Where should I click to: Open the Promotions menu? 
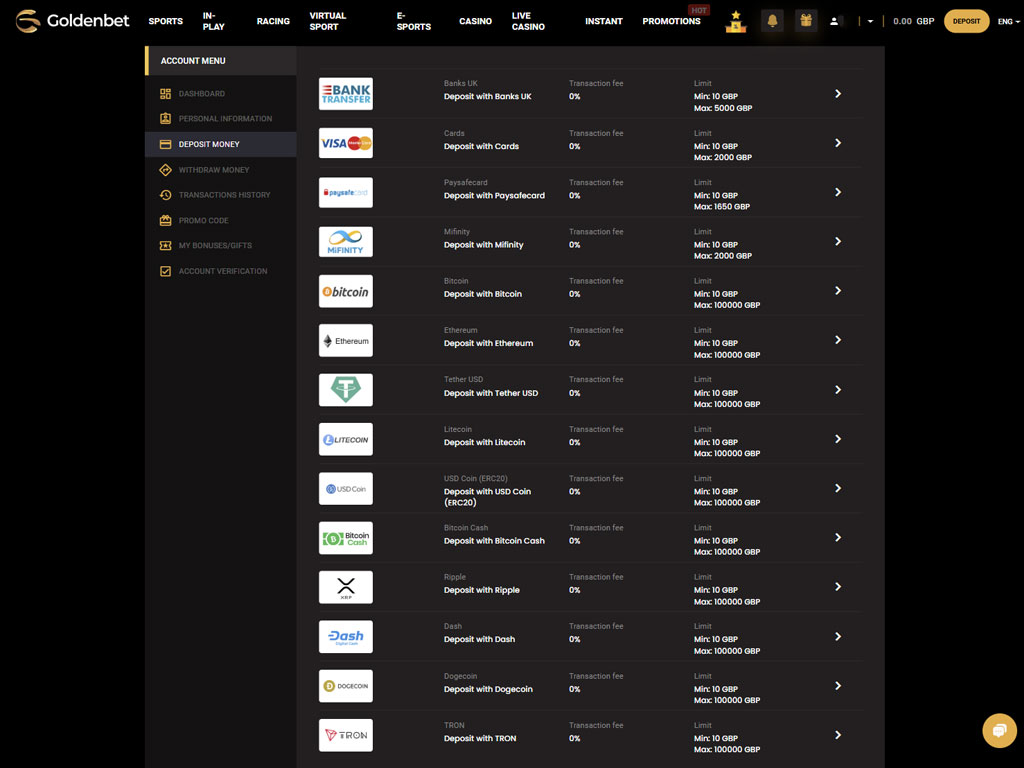pyautogui.click(x=671, y=22)
